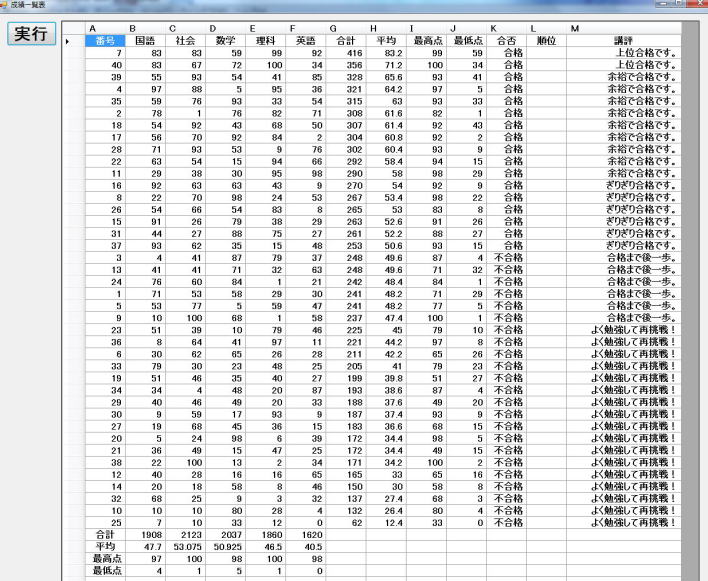Click average cell 27.4
The image size is (708, 581).
coord(386,499)
